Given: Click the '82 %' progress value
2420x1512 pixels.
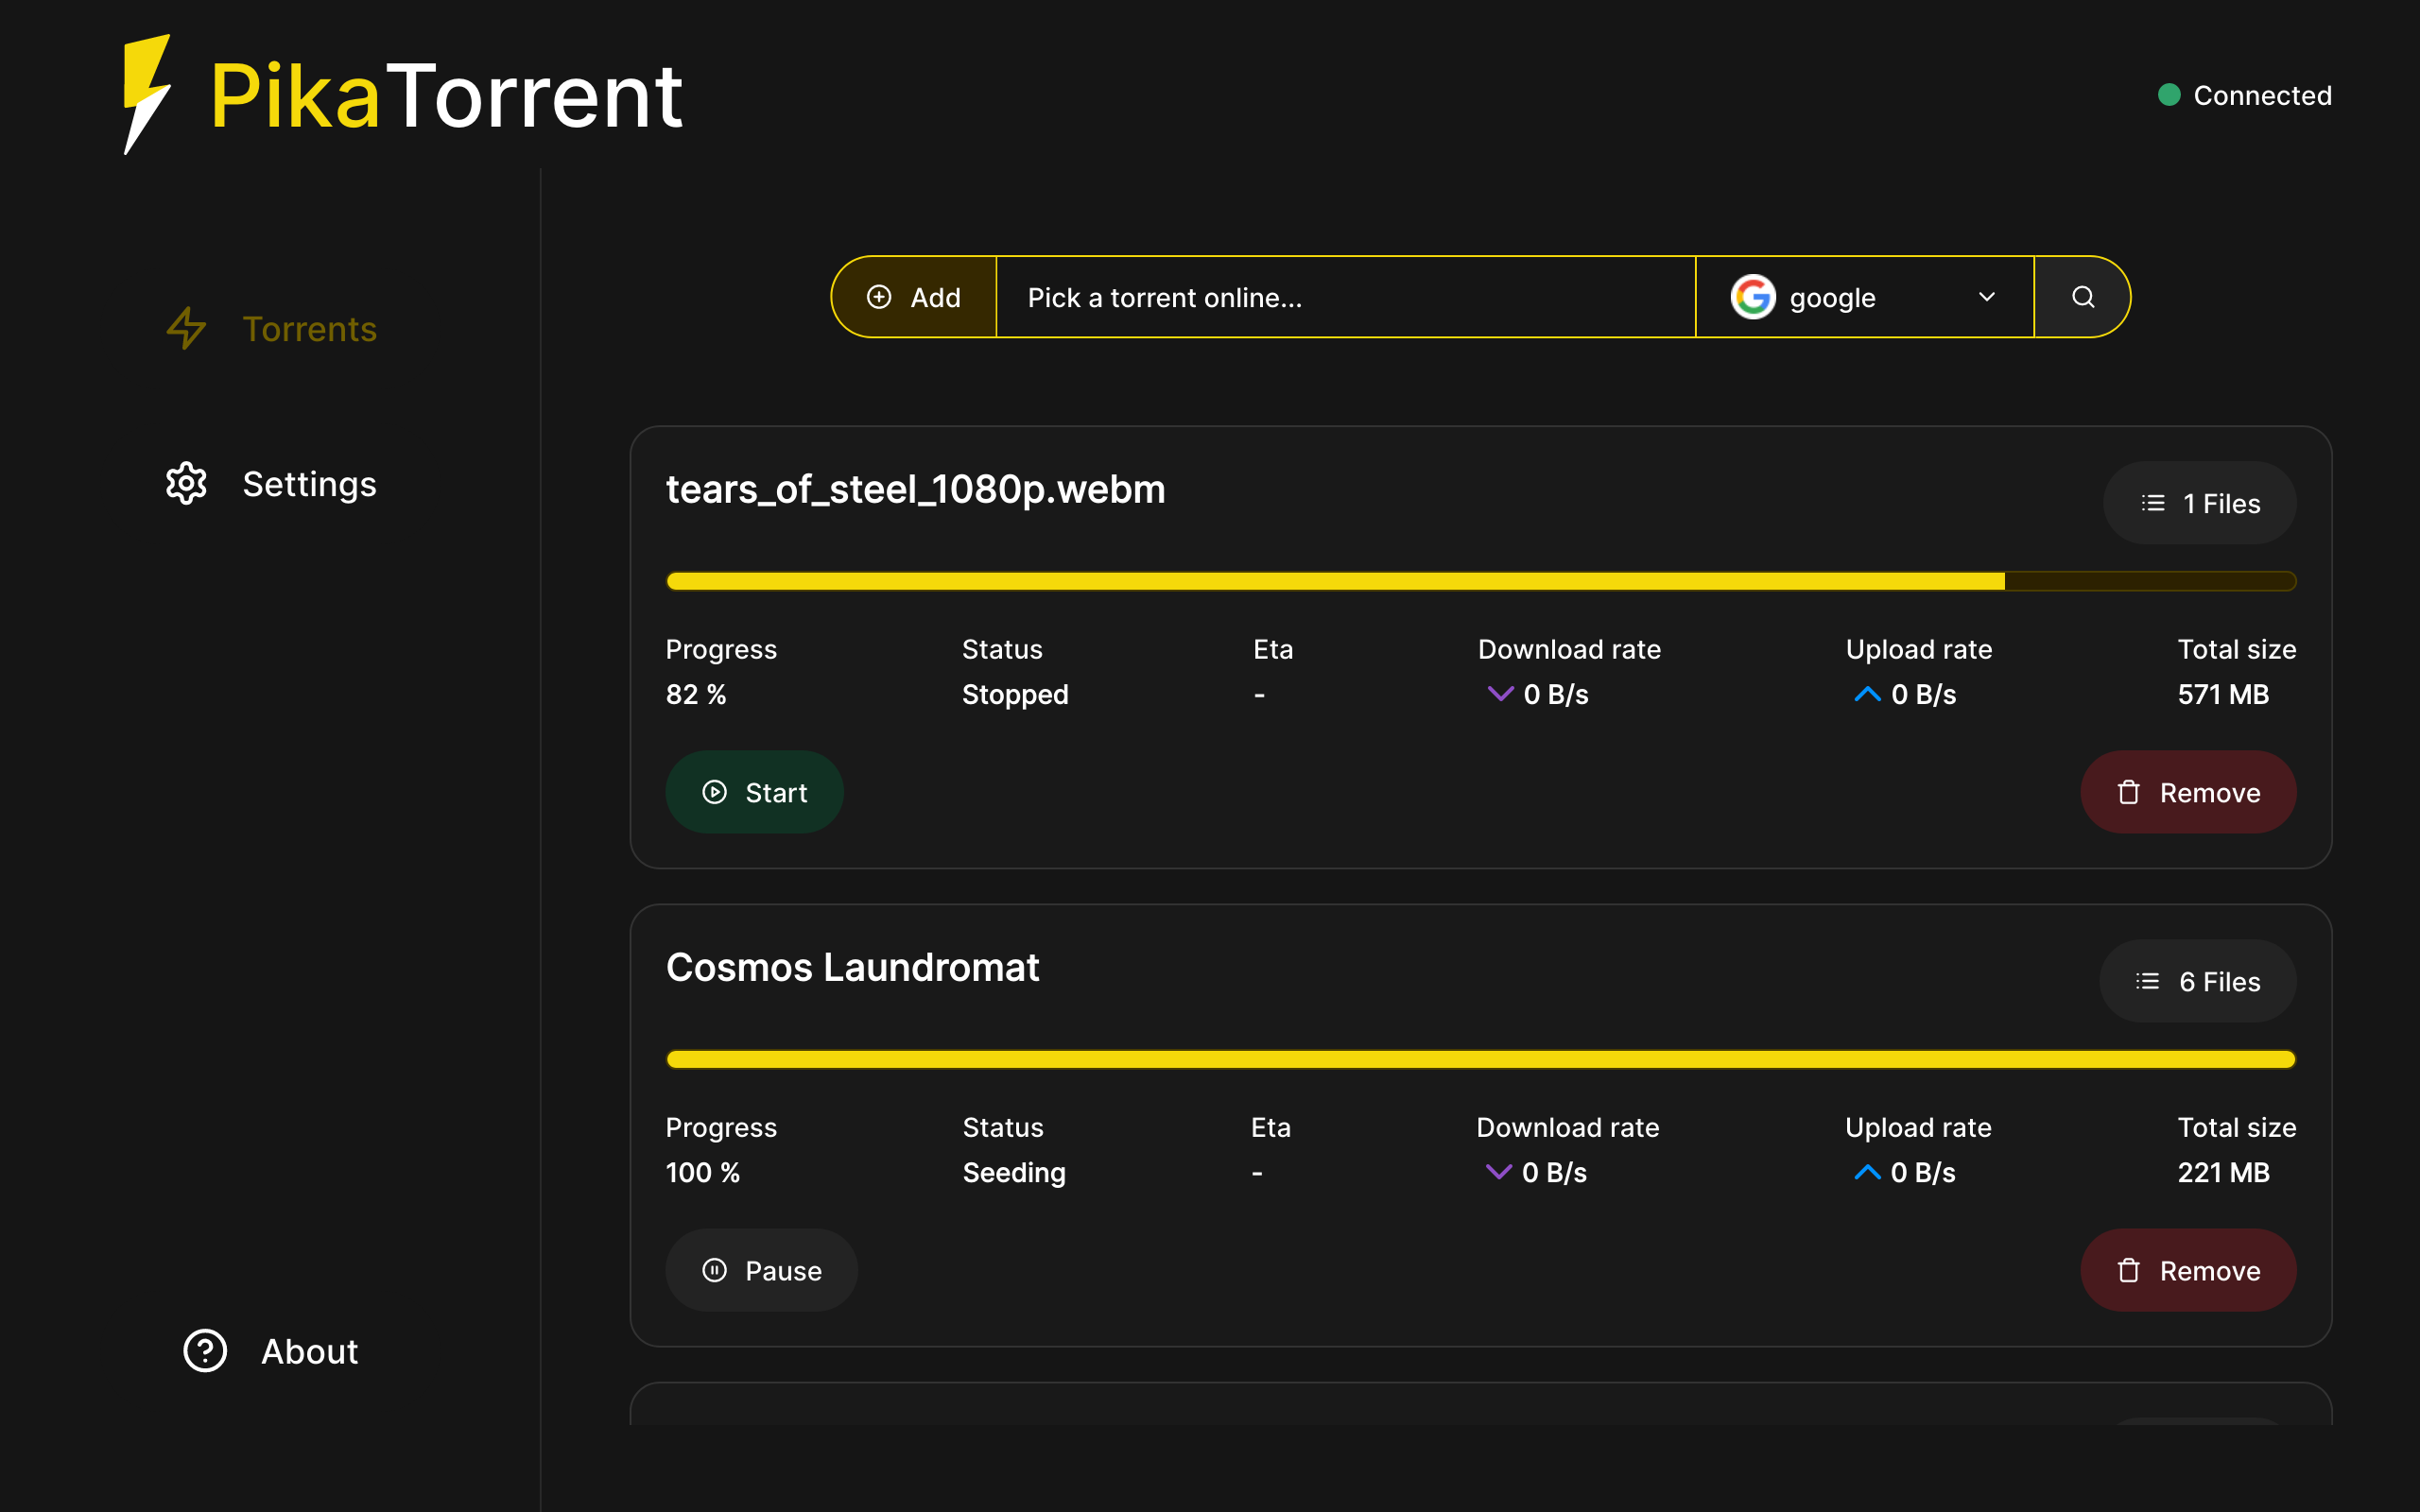Looking at the screenshot, I should click(x=696, y=694).
